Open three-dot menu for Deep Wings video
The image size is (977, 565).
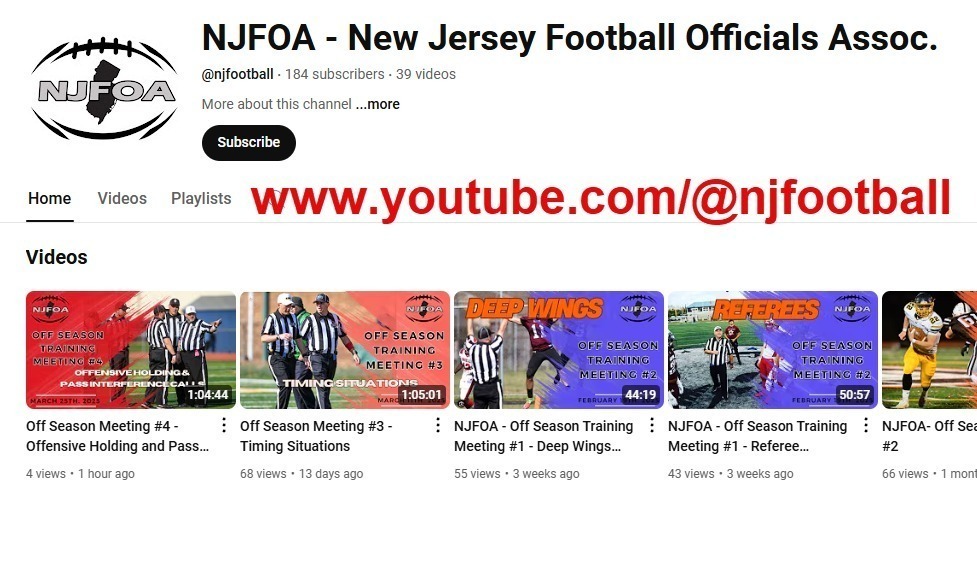tap(652, 425)
